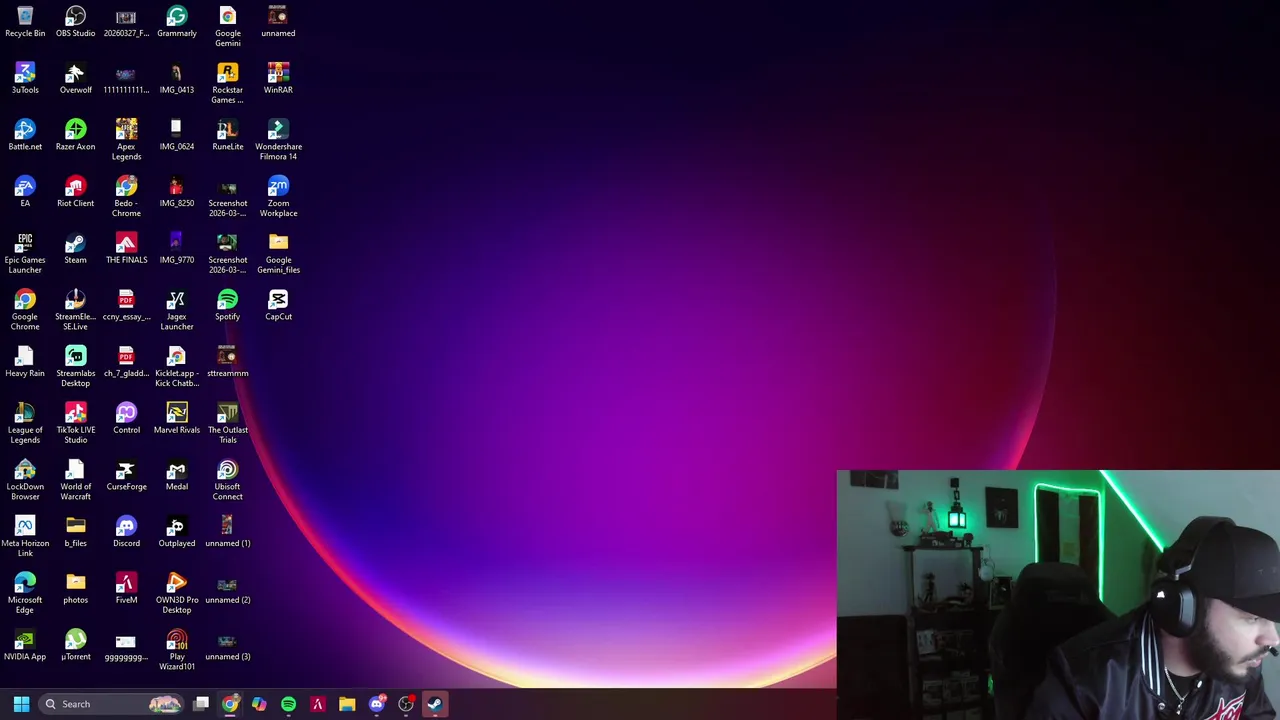Select the Google Chrome desktop shortcut
This screenshot has width=1280, height=720.
25,310
